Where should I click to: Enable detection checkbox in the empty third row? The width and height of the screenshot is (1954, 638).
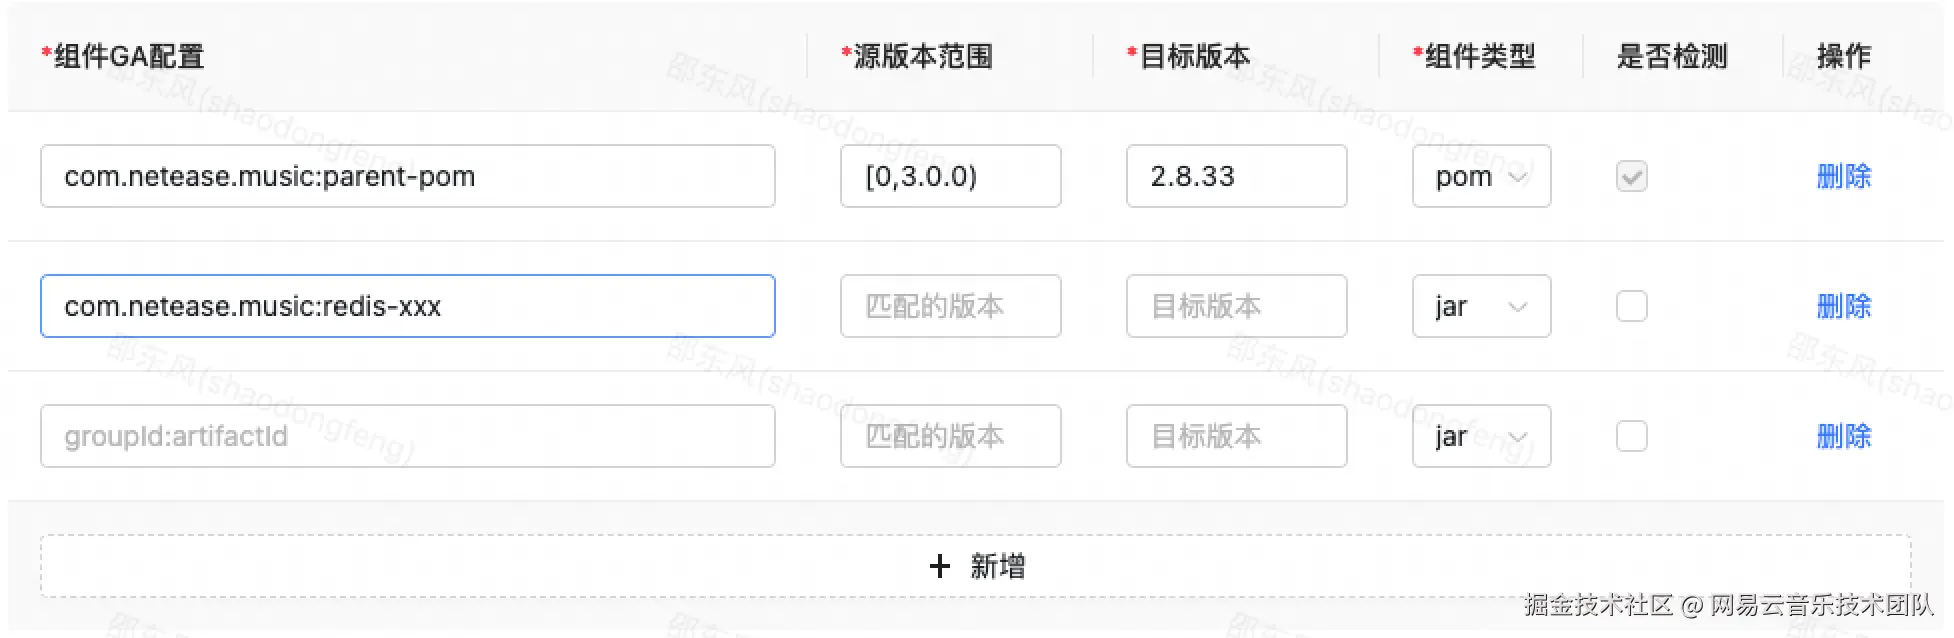(x=1631, y=436)
